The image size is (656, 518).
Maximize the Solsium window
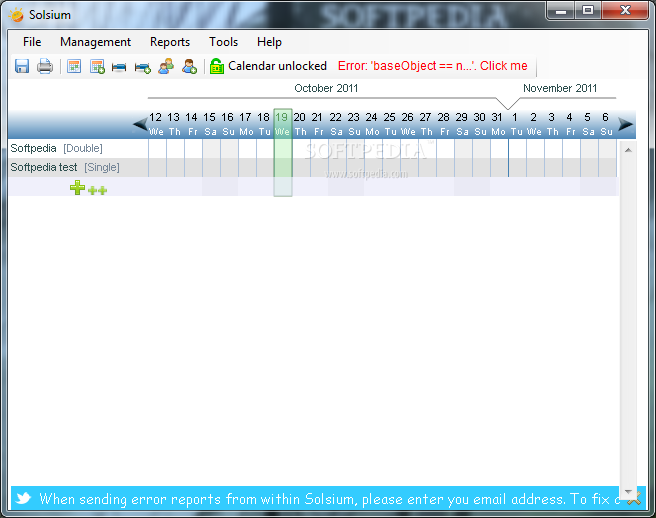[588, 11]
